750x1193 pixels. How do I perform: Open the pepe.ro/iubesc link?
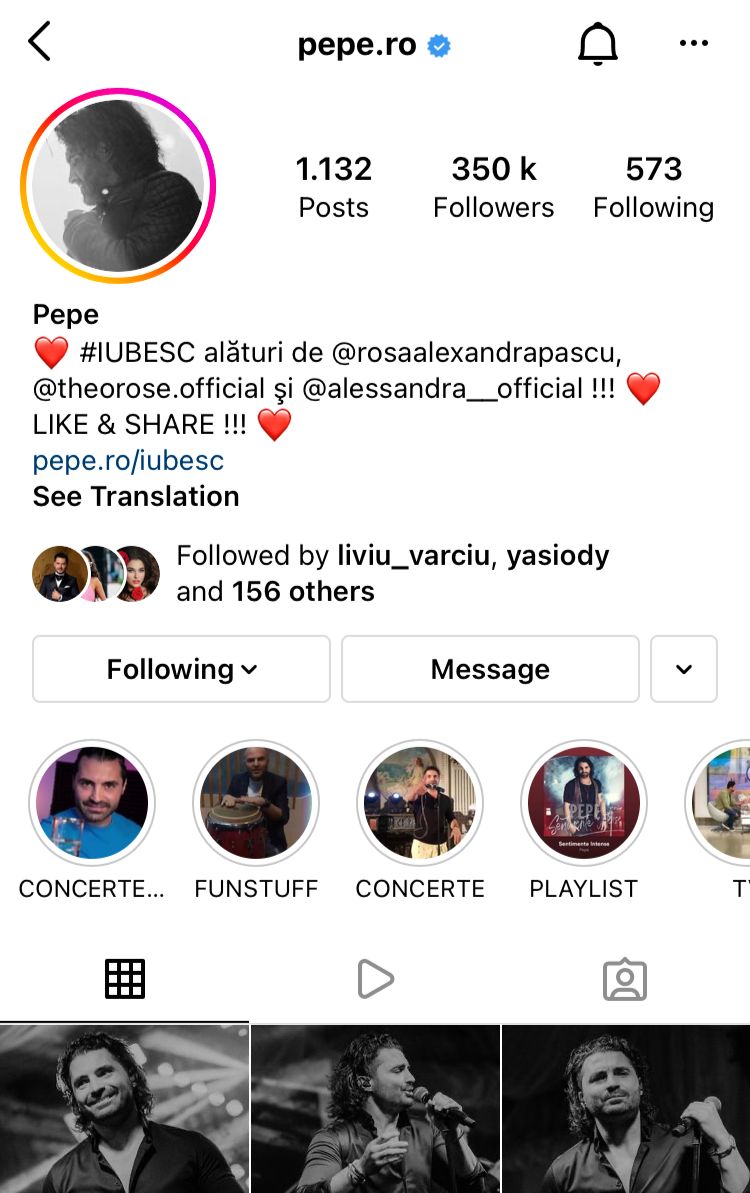[x=129, y=460]
